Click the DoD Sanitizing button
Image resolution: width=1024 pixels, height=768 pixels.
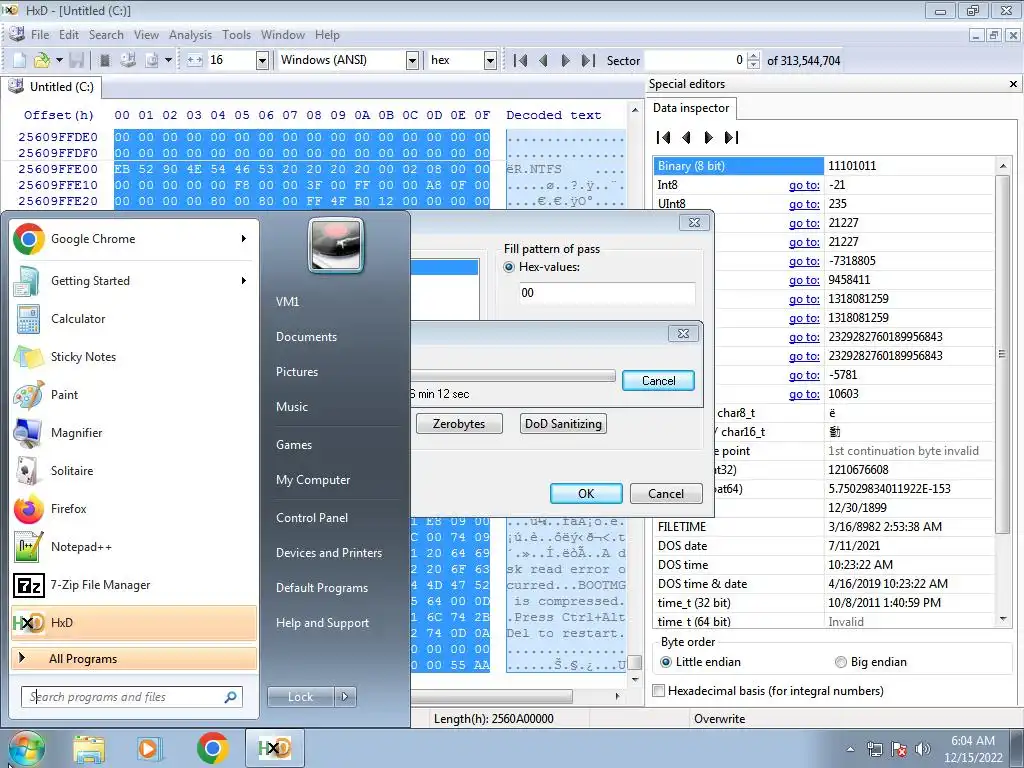pyautogui.click(x=563, y=424)
